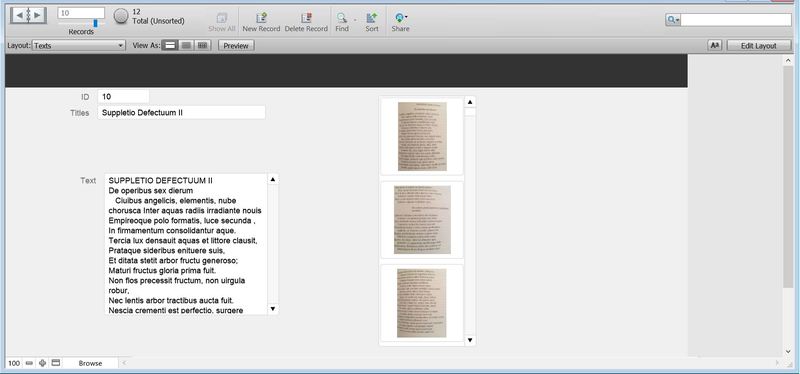Click the zoom in icon in status bar
800x374 pixels.
click(42, 363)
